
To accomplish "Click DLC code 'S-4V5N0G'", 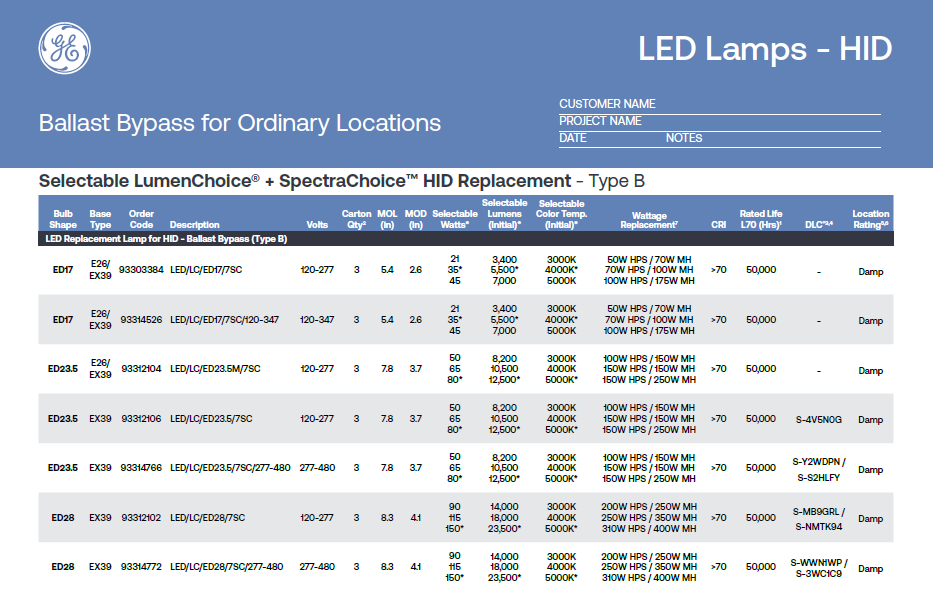I will 819,420.
